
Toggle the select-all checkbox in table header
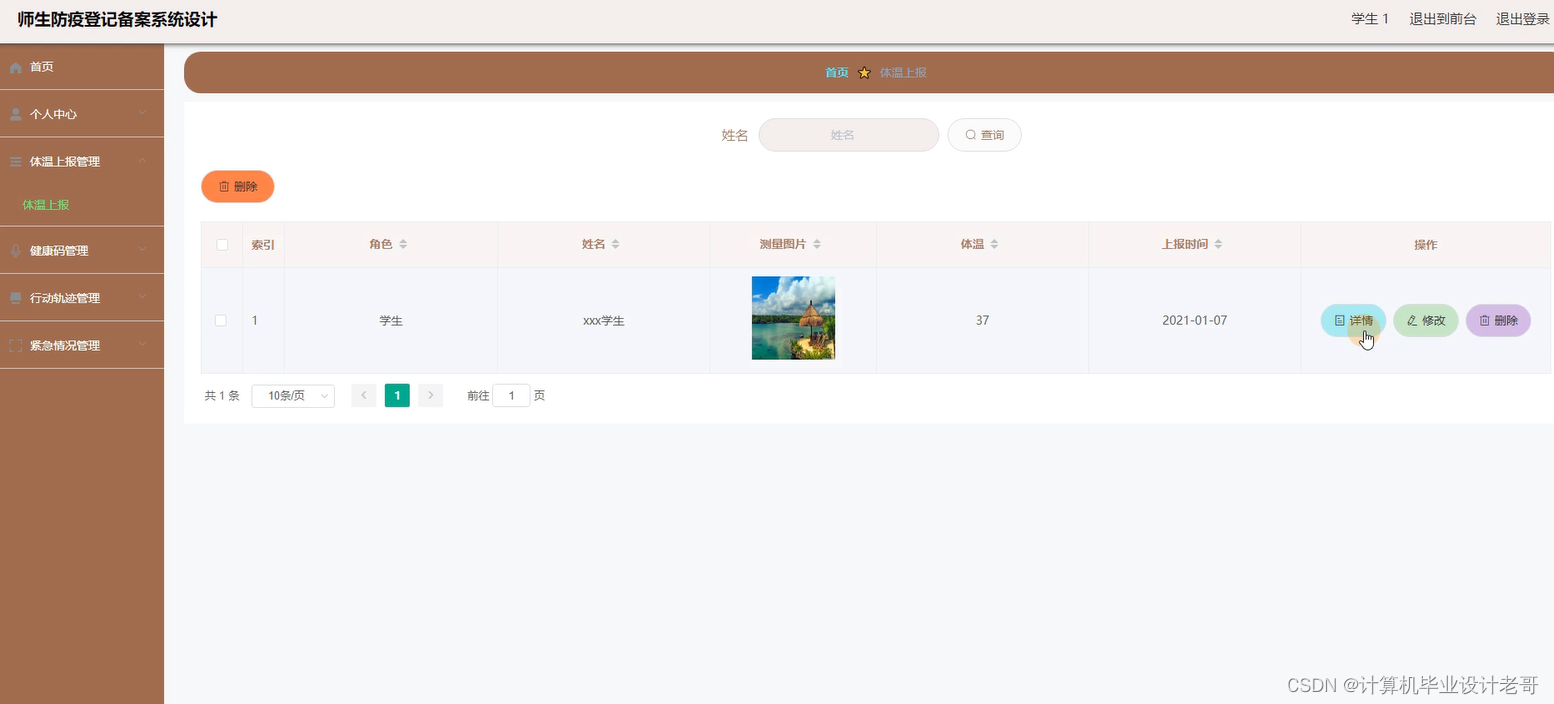coord(222,245)
